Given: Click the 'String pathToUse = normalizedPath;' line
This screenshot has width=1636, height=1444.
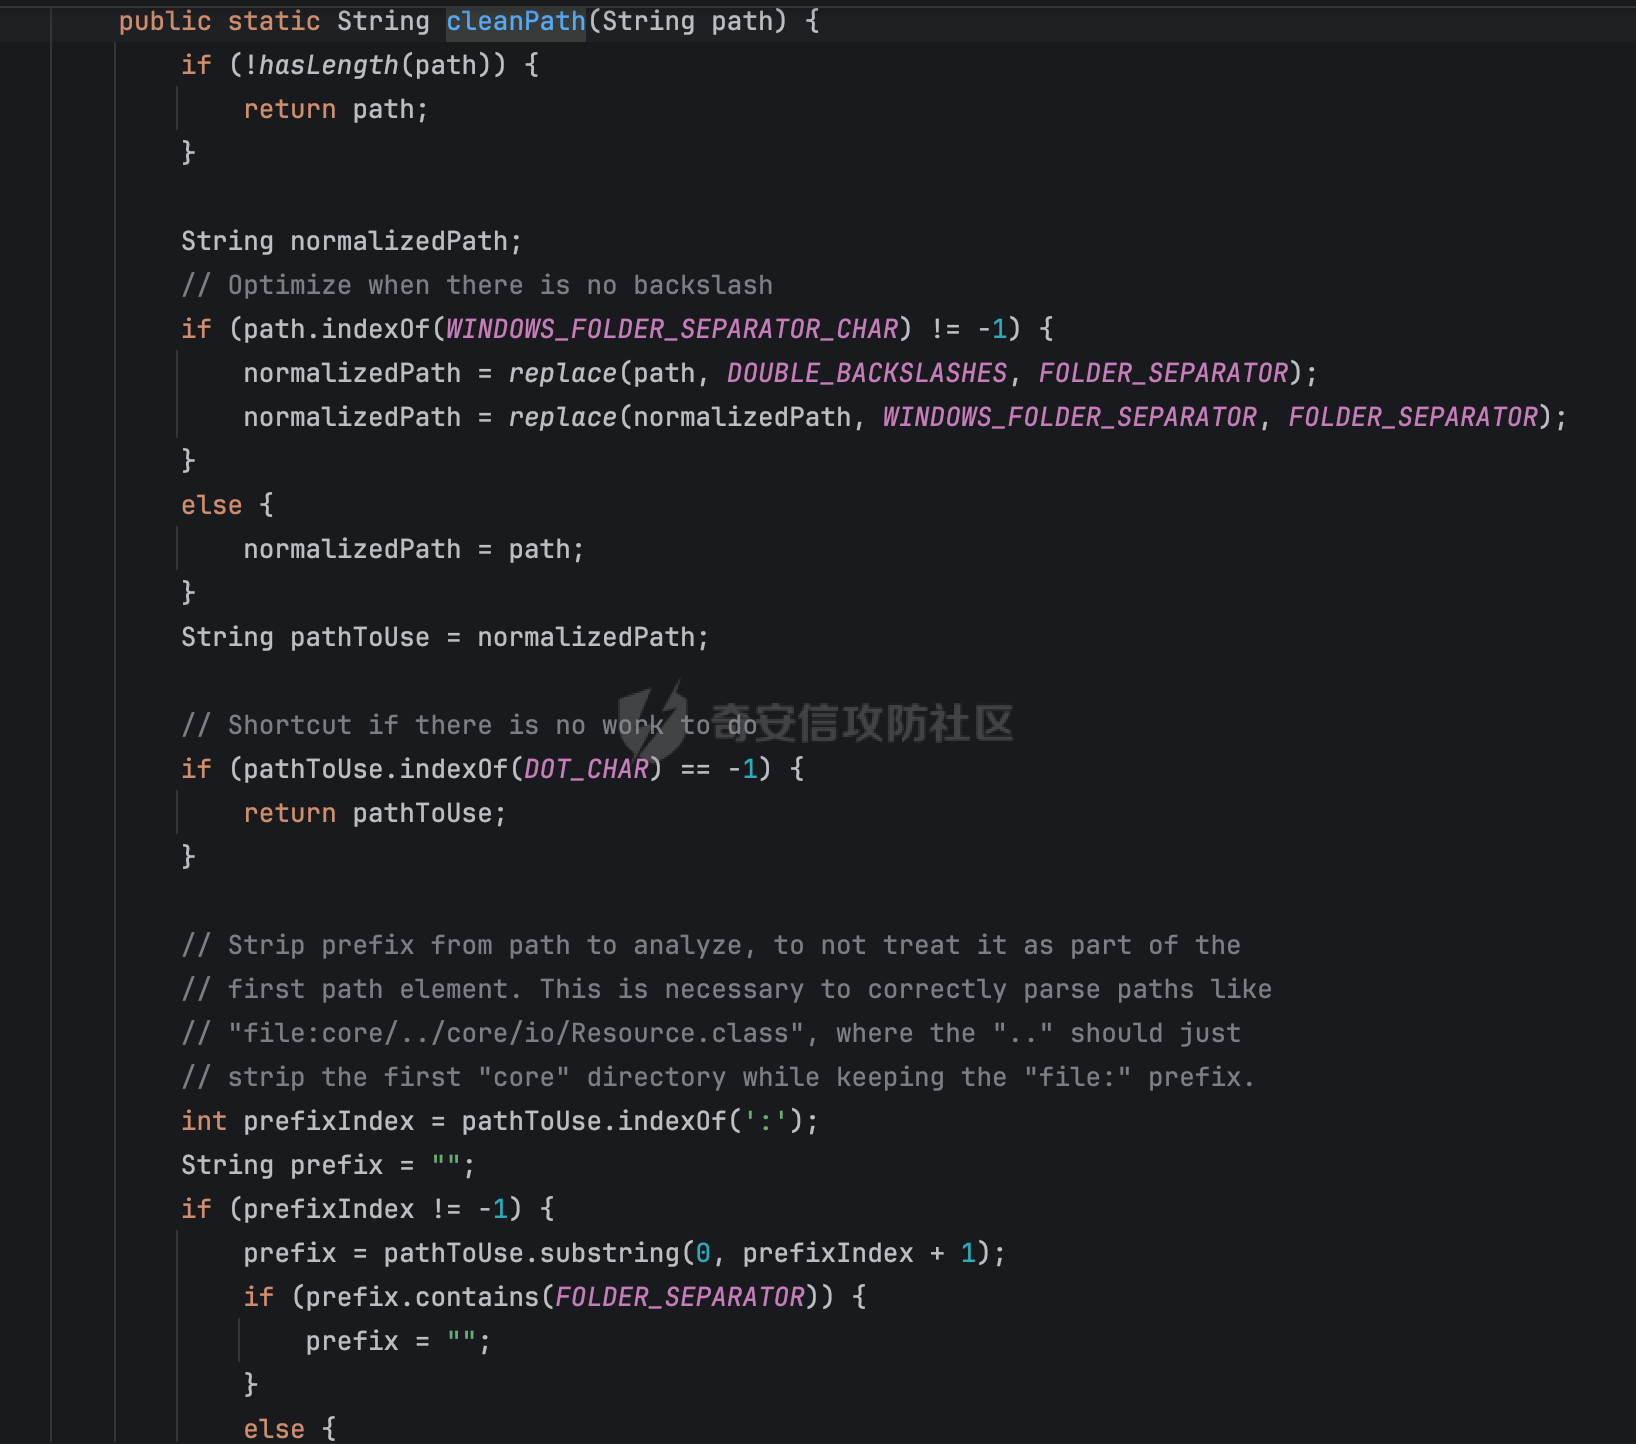Looking at the screenshot, I should 445,637.
